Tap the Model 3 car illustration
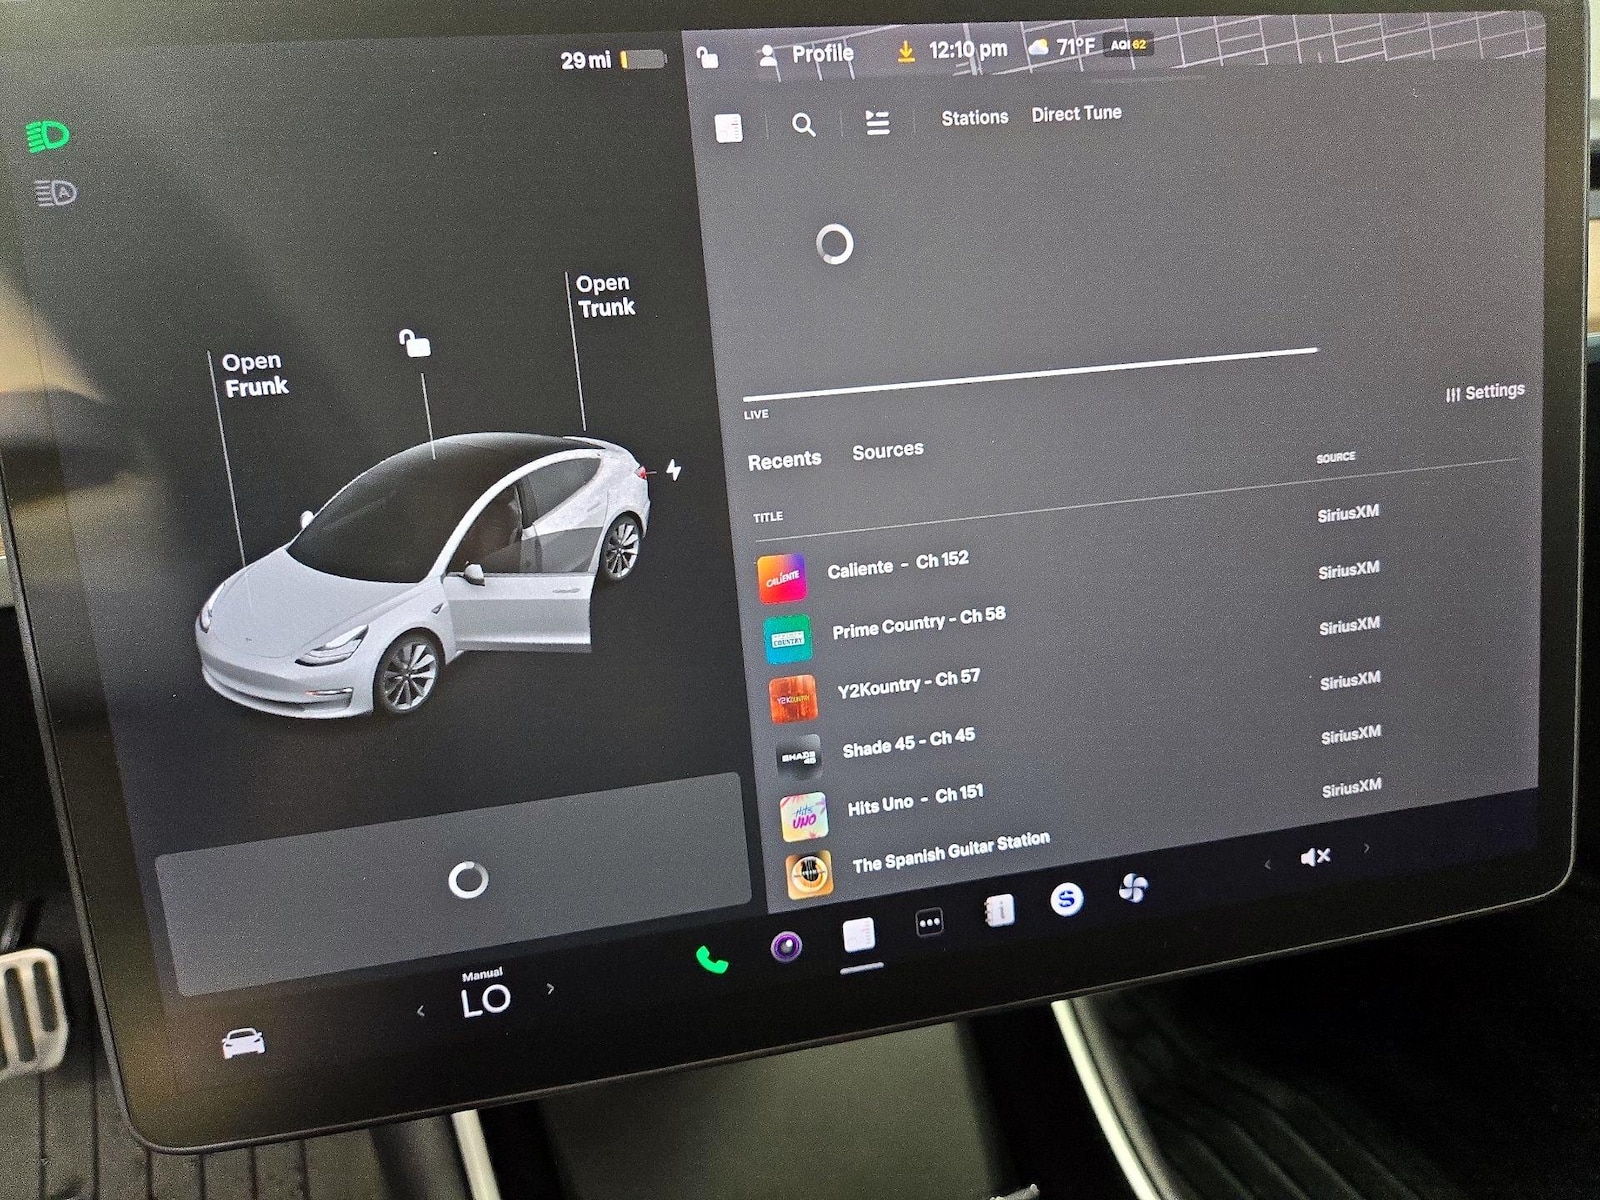The image size is (1600, 1200). [x=425, y=574]
